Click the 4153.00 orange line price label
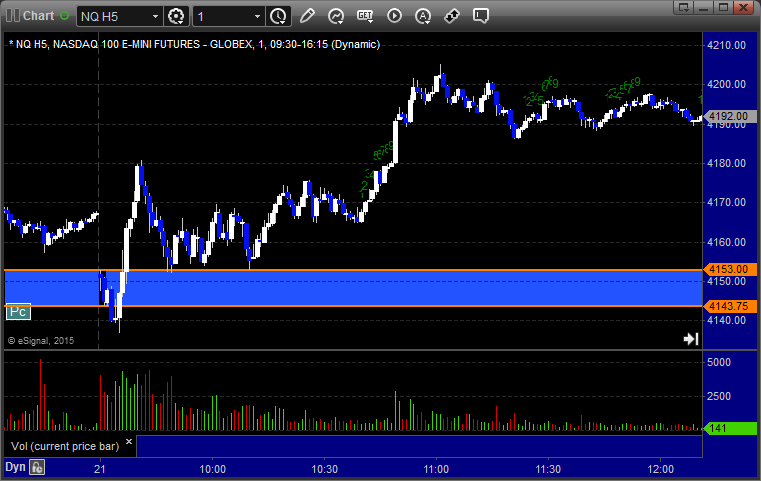761x481 pixels. tap(730, 269)
